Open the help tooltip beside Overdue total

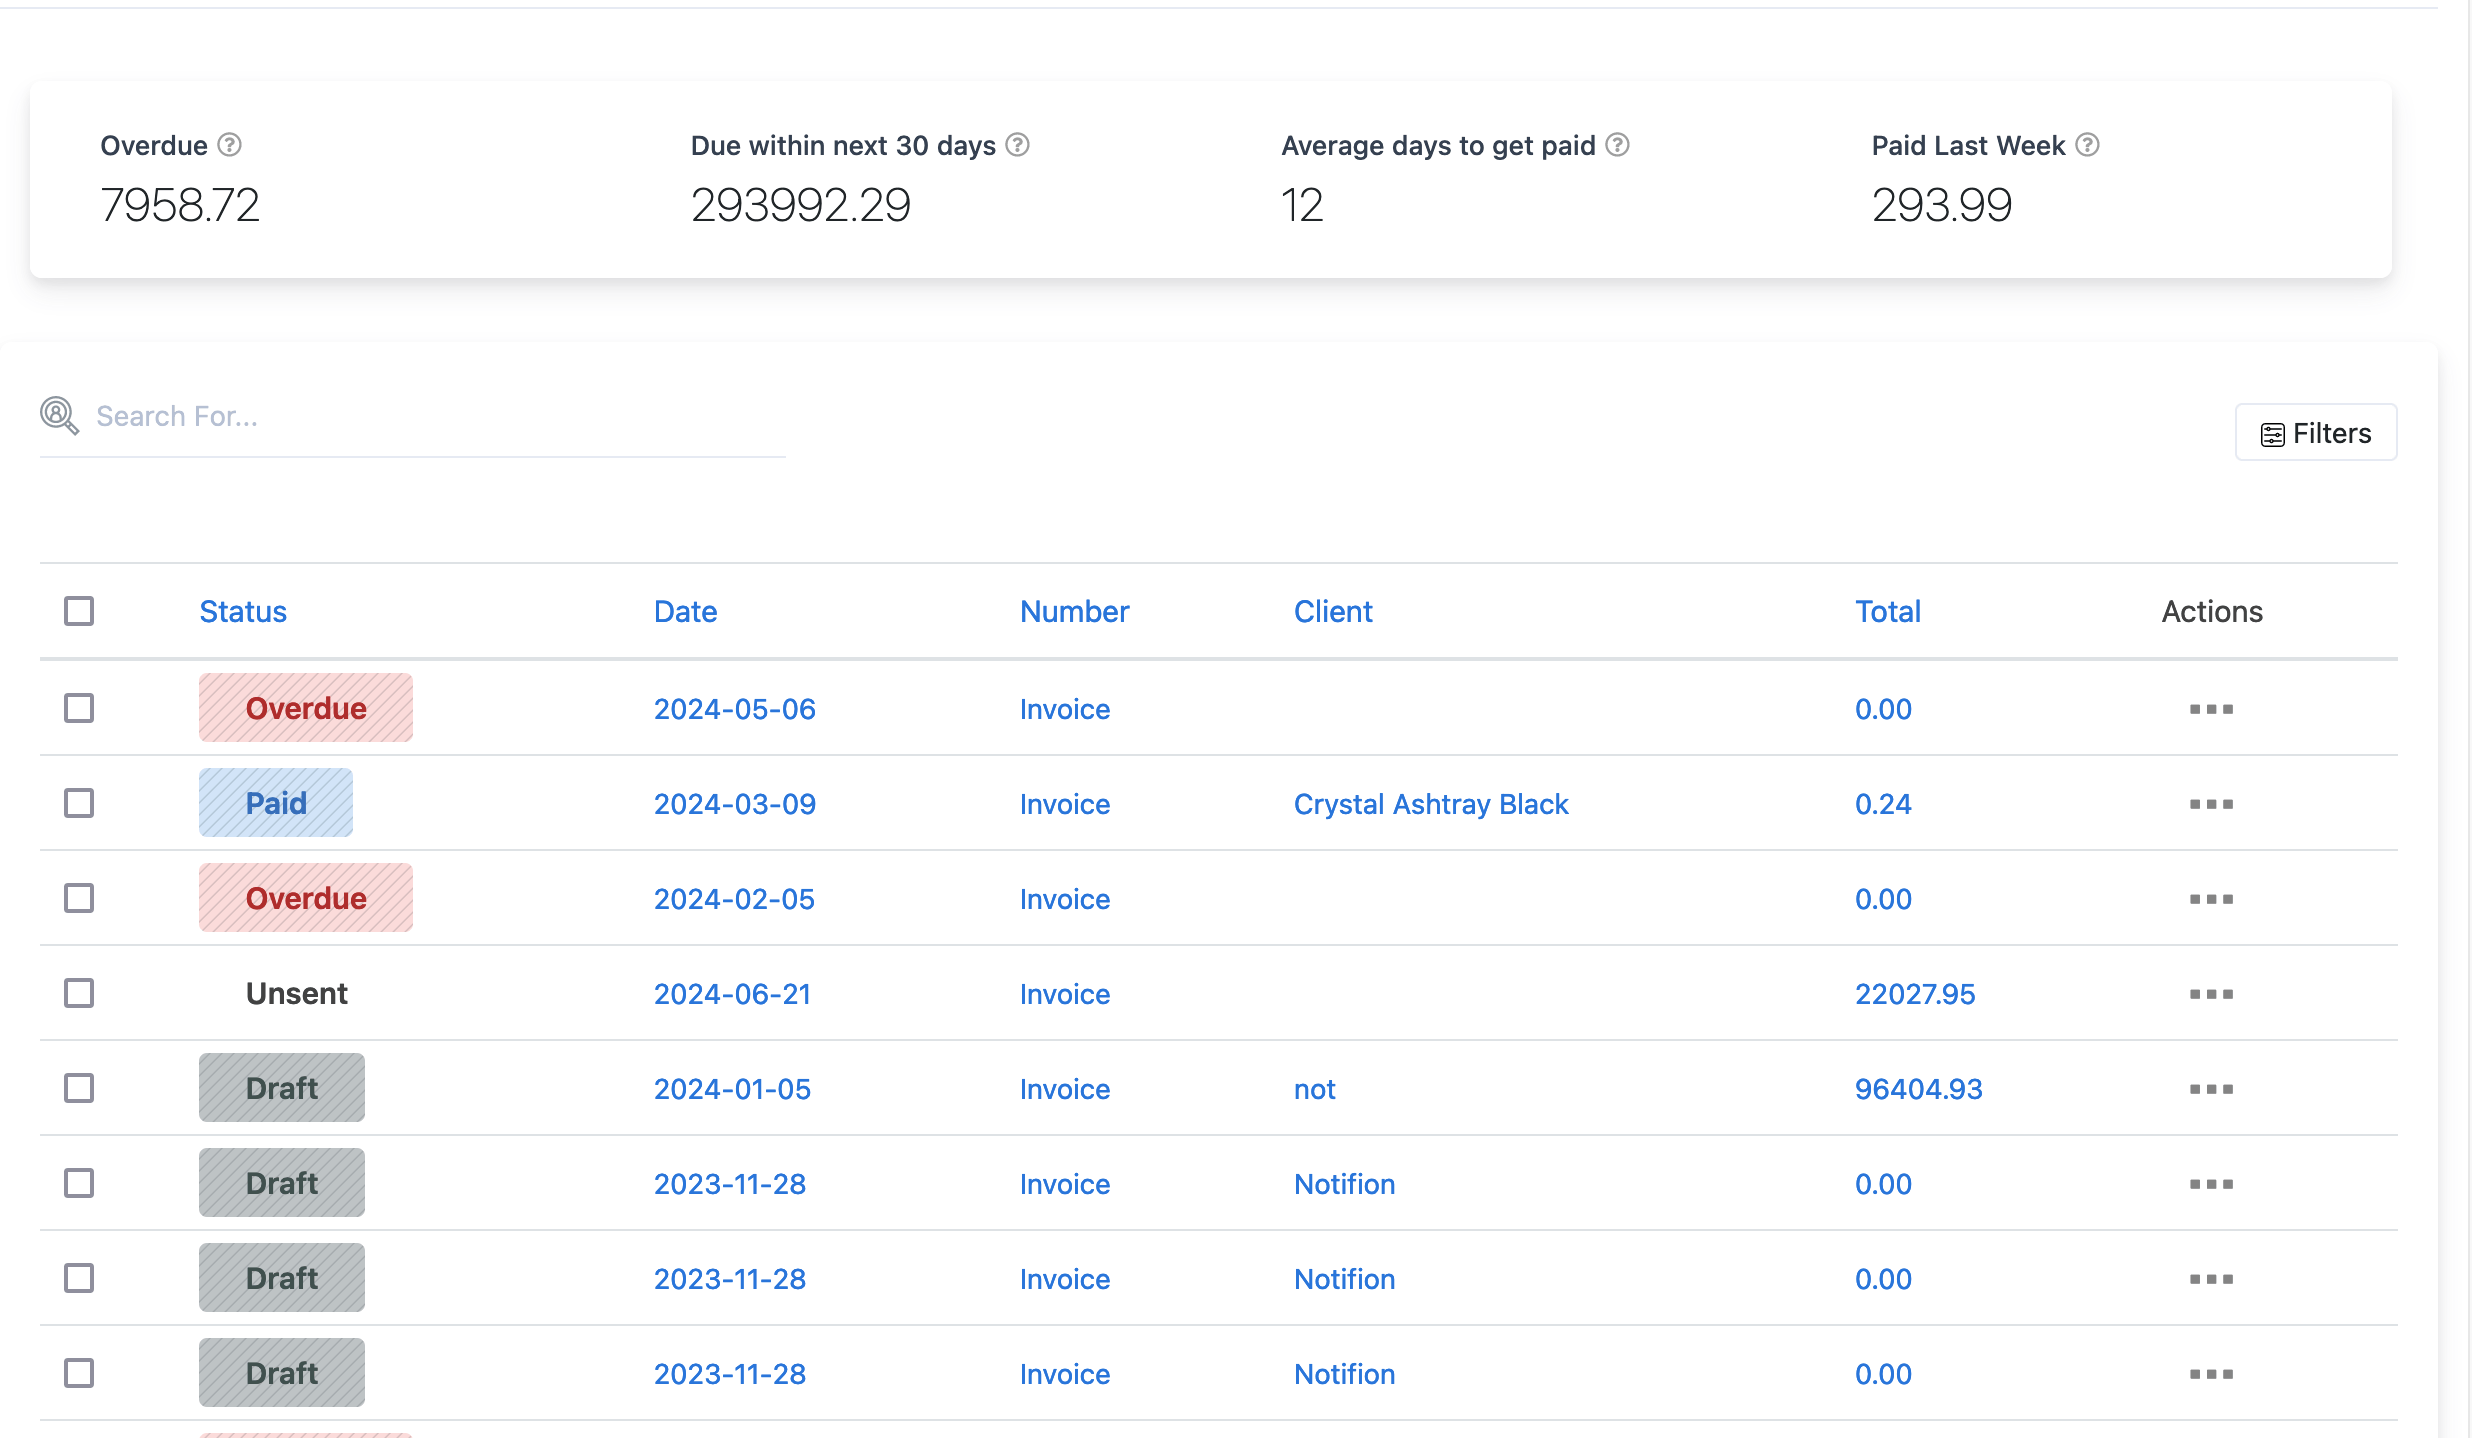coord(228,145)
